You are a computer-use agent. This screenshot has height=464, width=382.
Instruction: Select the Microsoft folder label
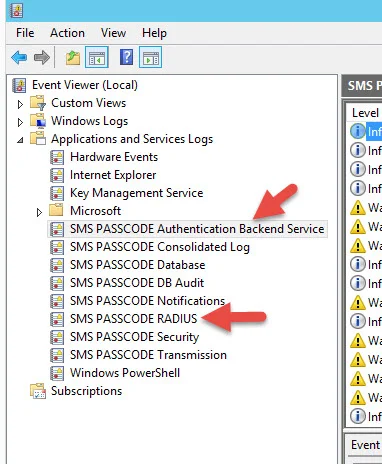[x=95, y=211]
